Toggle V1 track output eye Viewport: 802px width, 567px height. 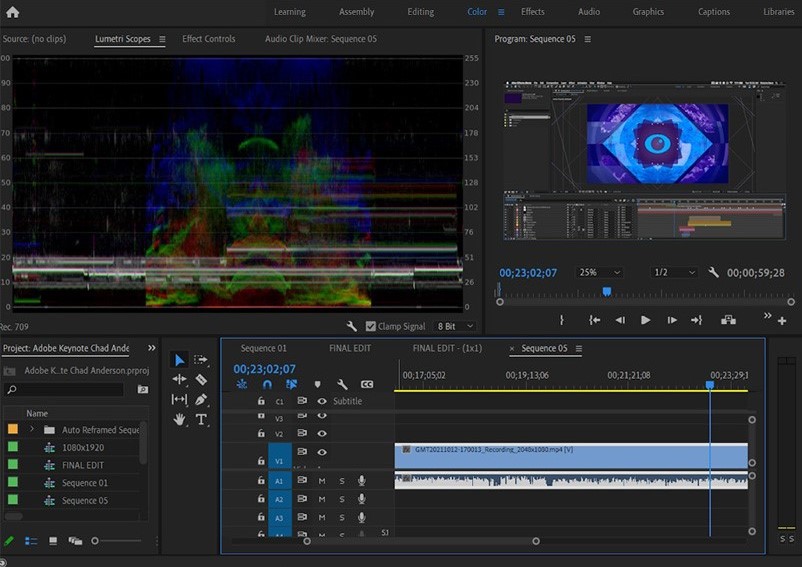click(322, 452)
